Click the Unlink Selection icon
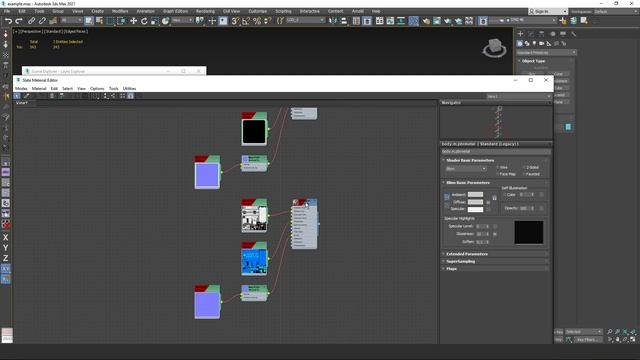Viewport: 640px width, 360px height. [42, 21]
